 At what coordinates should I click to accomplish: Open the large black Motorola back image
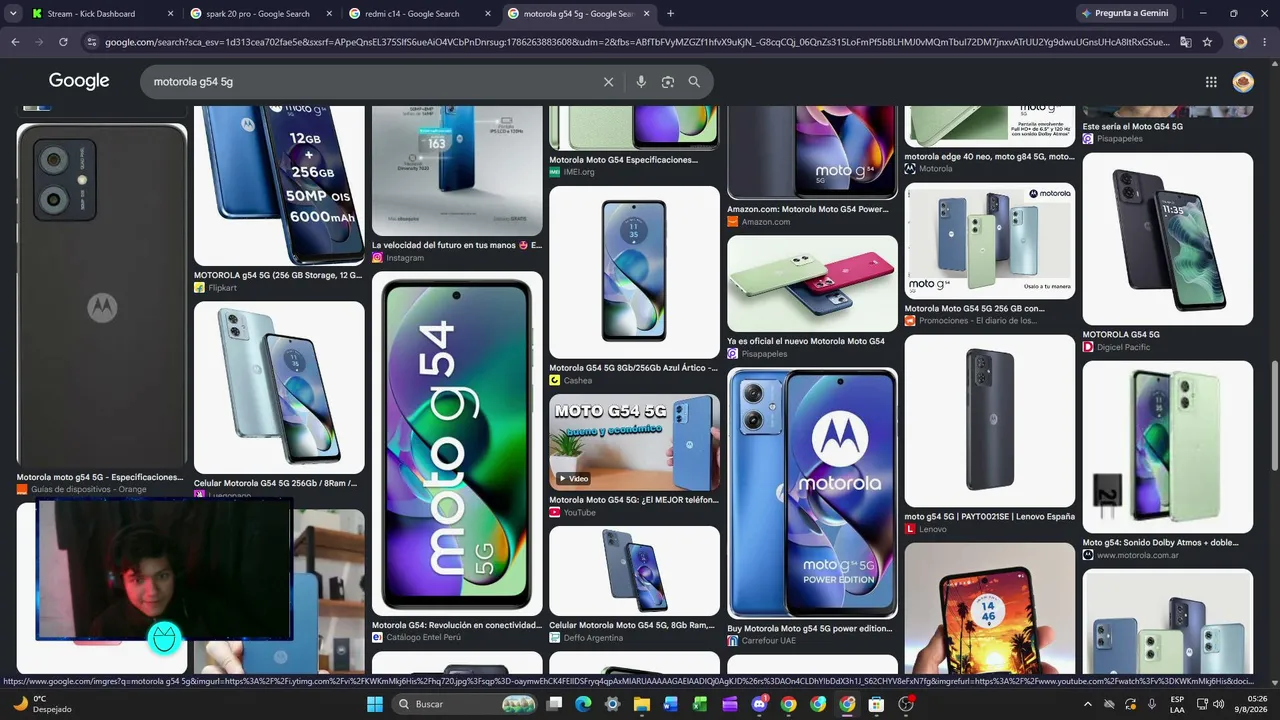coord(102,295)
